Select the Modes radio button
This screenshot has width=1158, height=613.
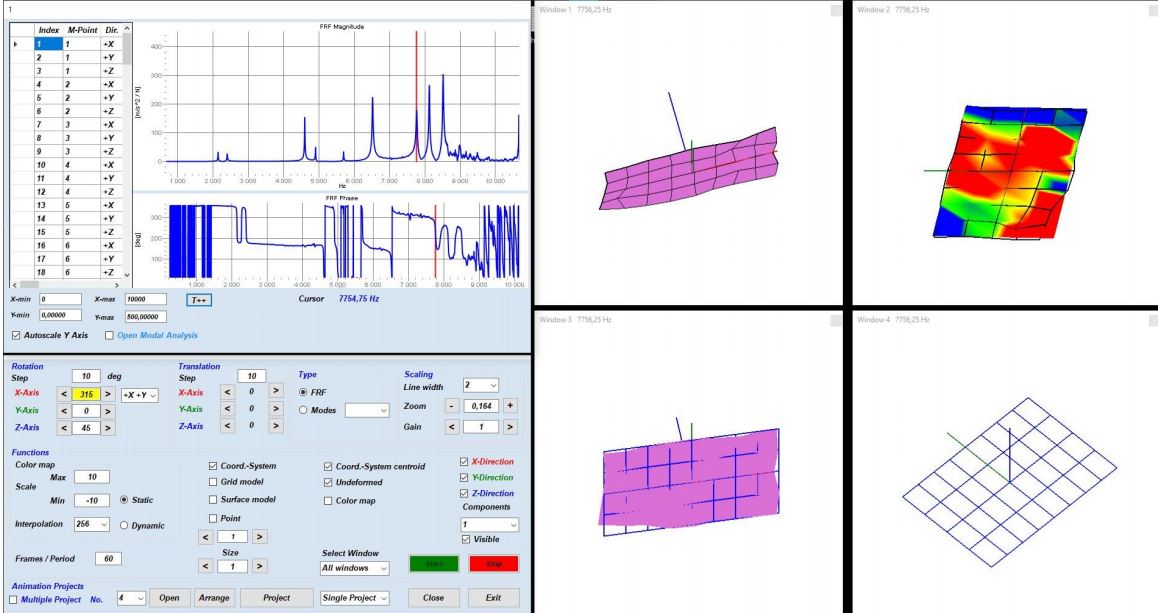click(303, 410)
